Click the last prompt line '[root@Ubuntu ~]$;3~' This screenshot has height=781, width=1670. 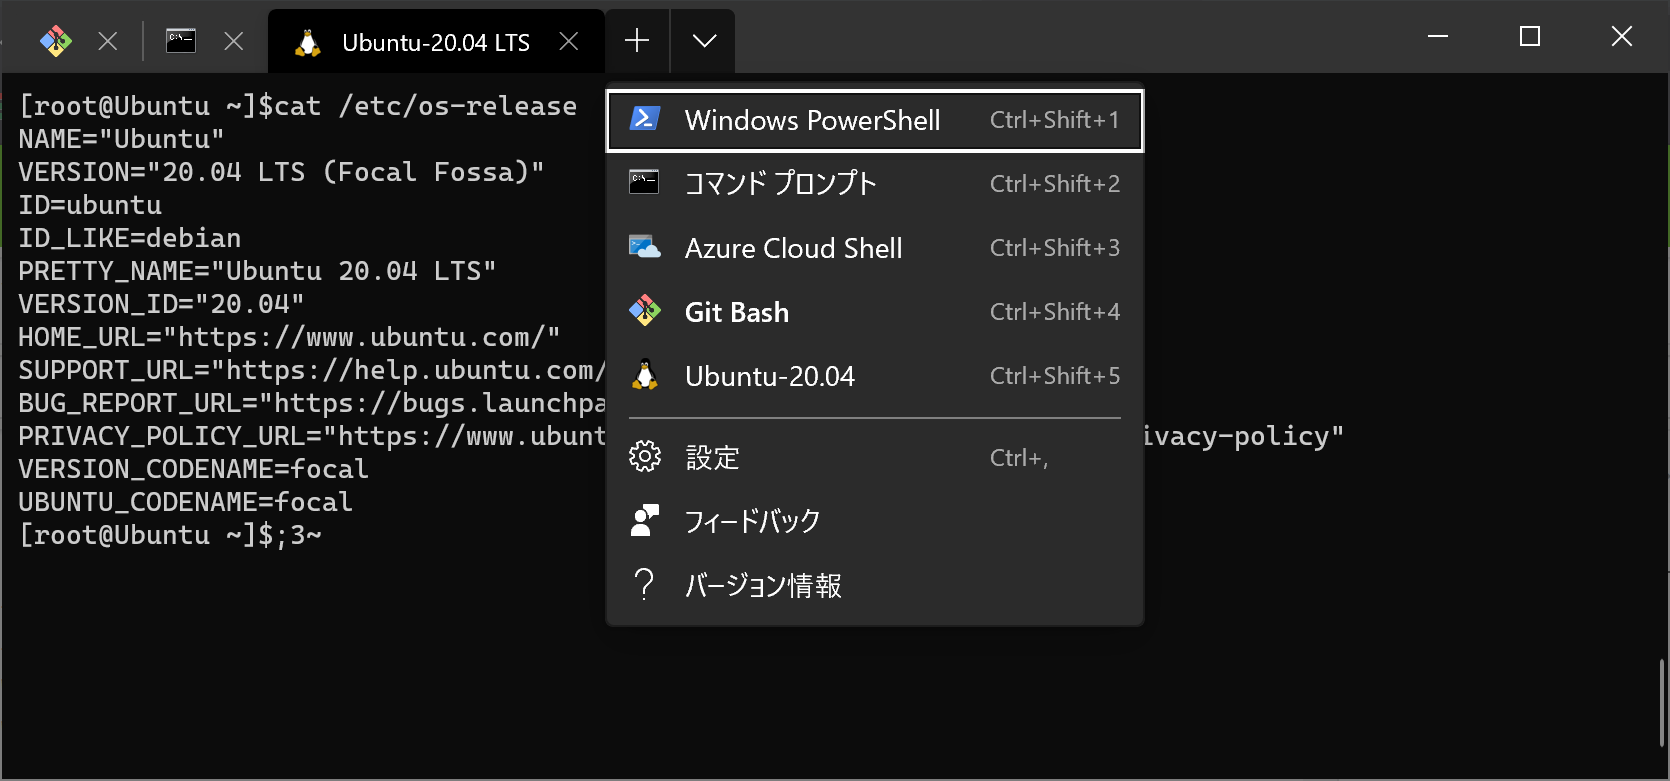point(170,535)
